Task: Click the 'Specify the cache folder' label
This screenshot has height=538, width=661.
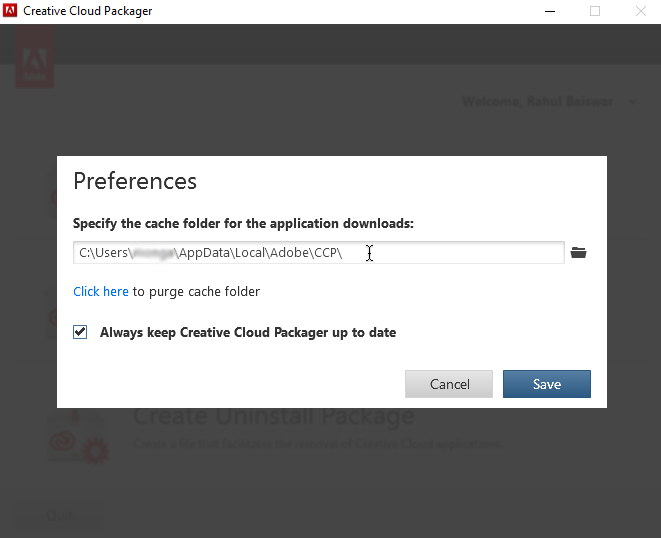Action: [243, 223]
